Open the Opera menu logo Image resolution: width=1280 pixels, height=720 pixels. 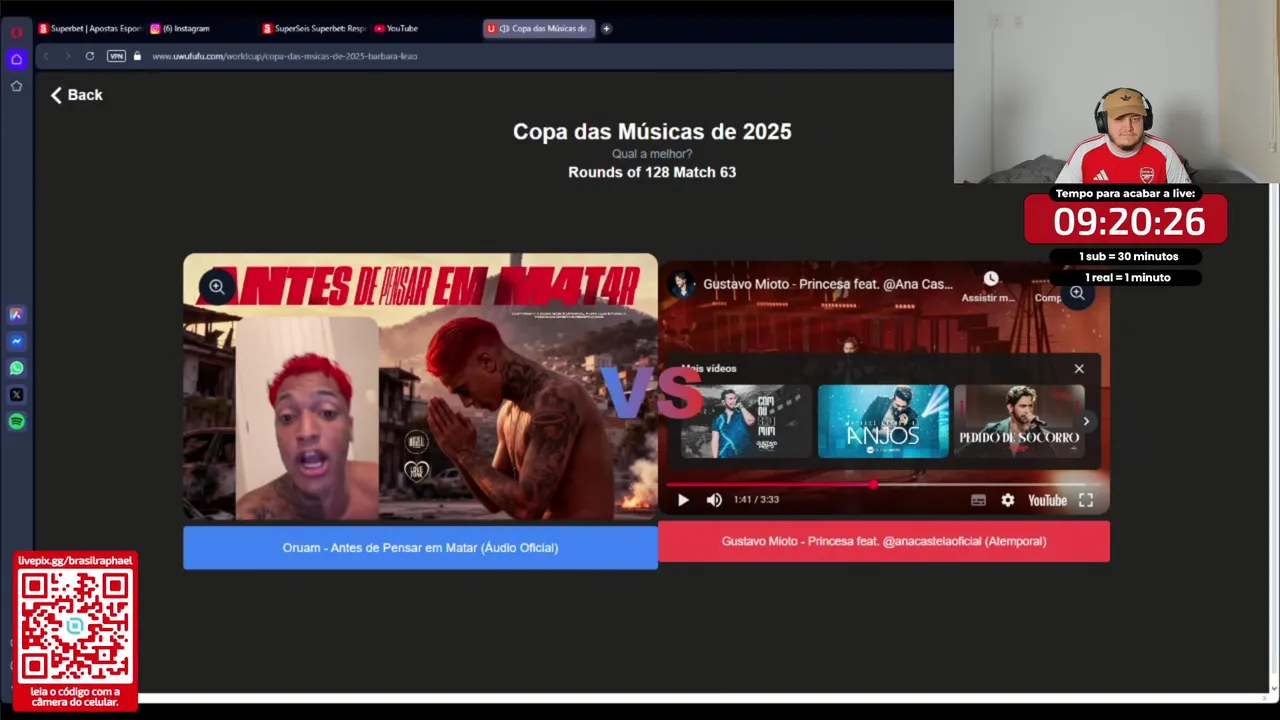click(x=16, y=32)
